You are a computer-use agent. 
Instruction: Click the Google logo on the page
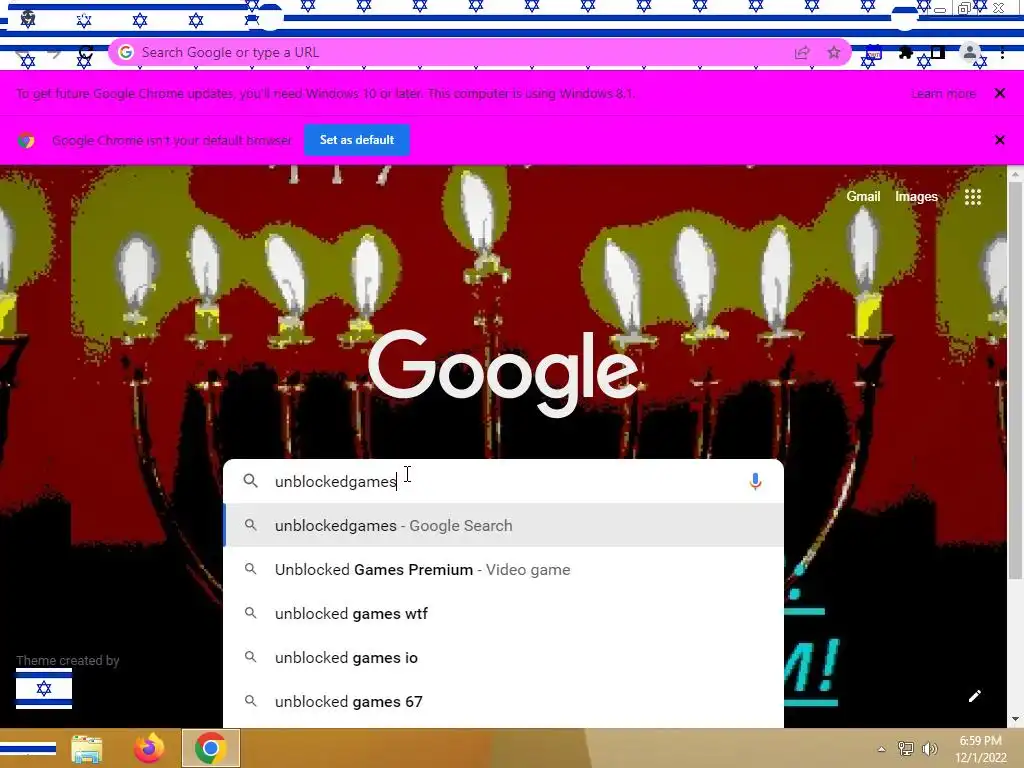[504, 372]
